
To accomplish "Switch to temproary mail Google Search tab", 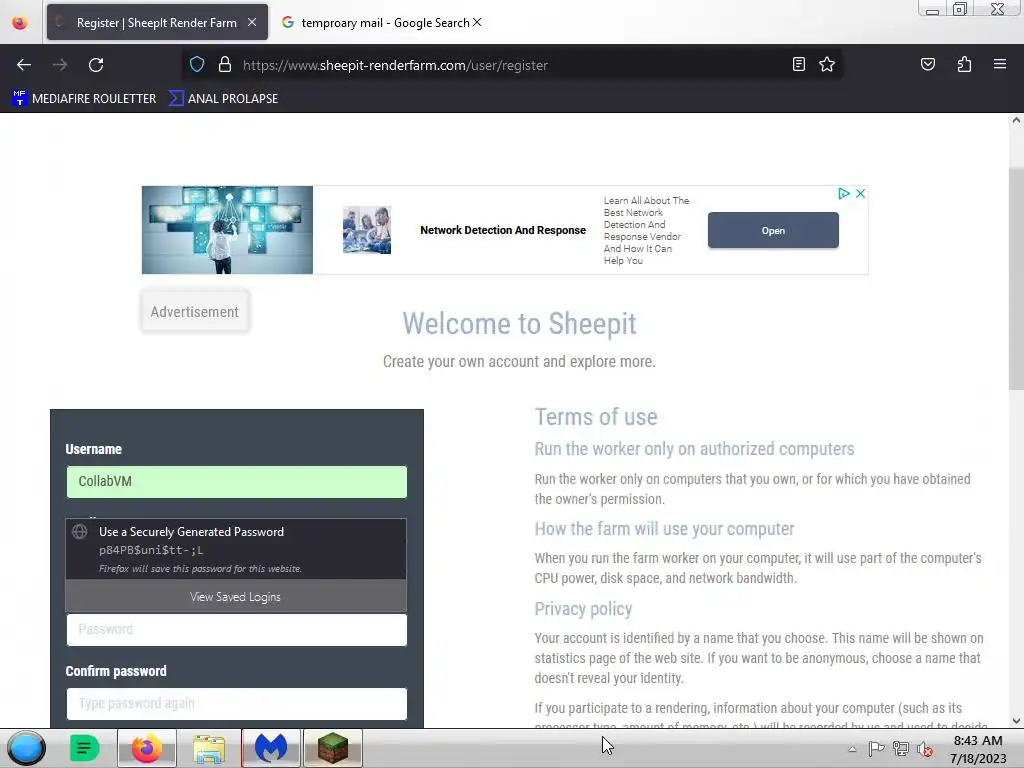I will click(x=385, y=22).
